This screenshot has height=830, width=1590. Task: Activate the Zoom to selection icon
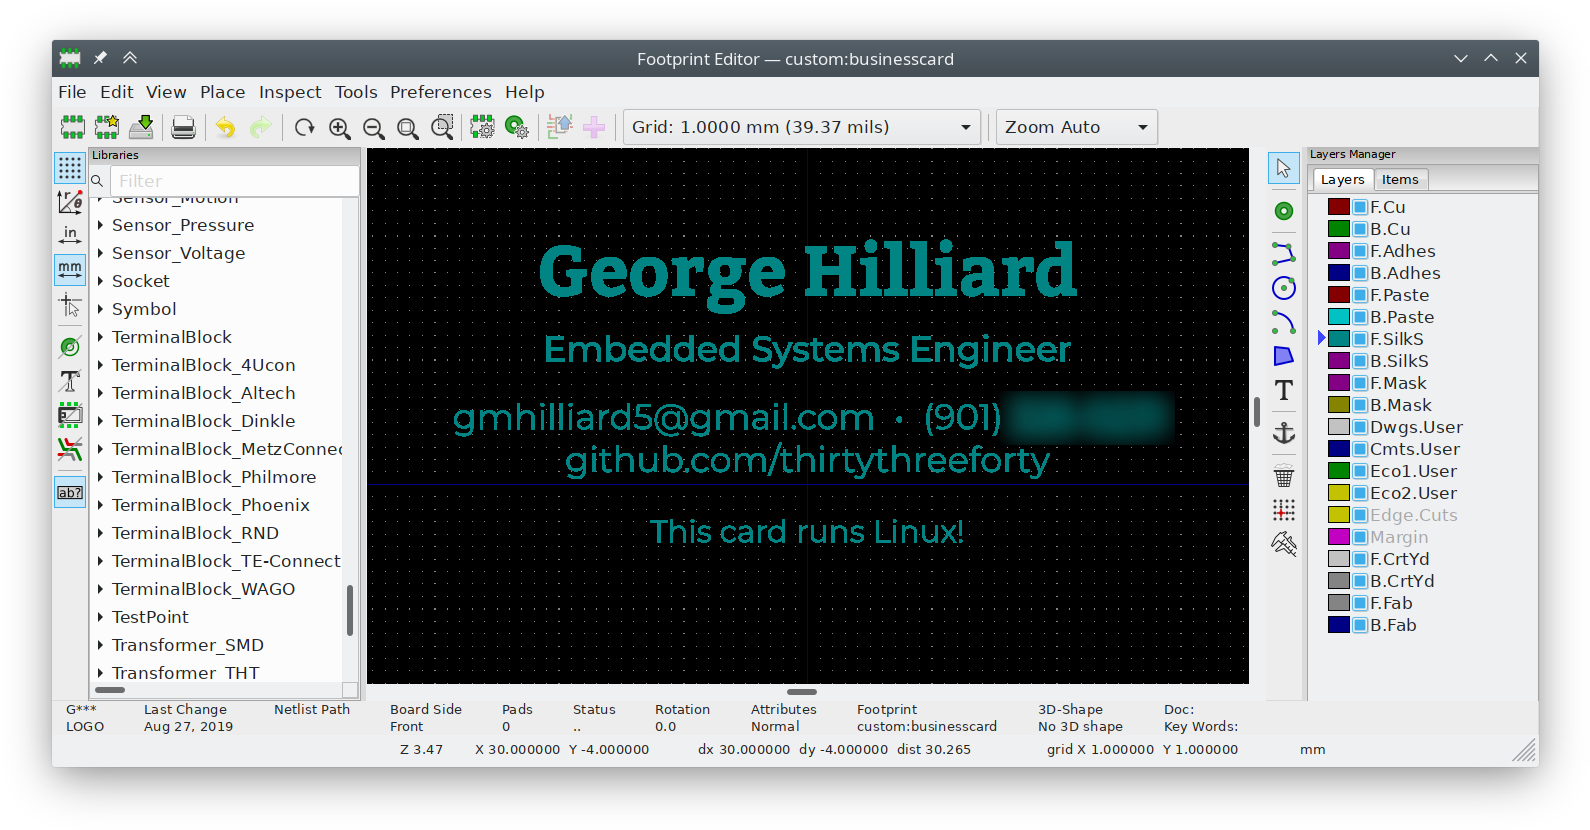pyautogui.click(x=442, y=127)
